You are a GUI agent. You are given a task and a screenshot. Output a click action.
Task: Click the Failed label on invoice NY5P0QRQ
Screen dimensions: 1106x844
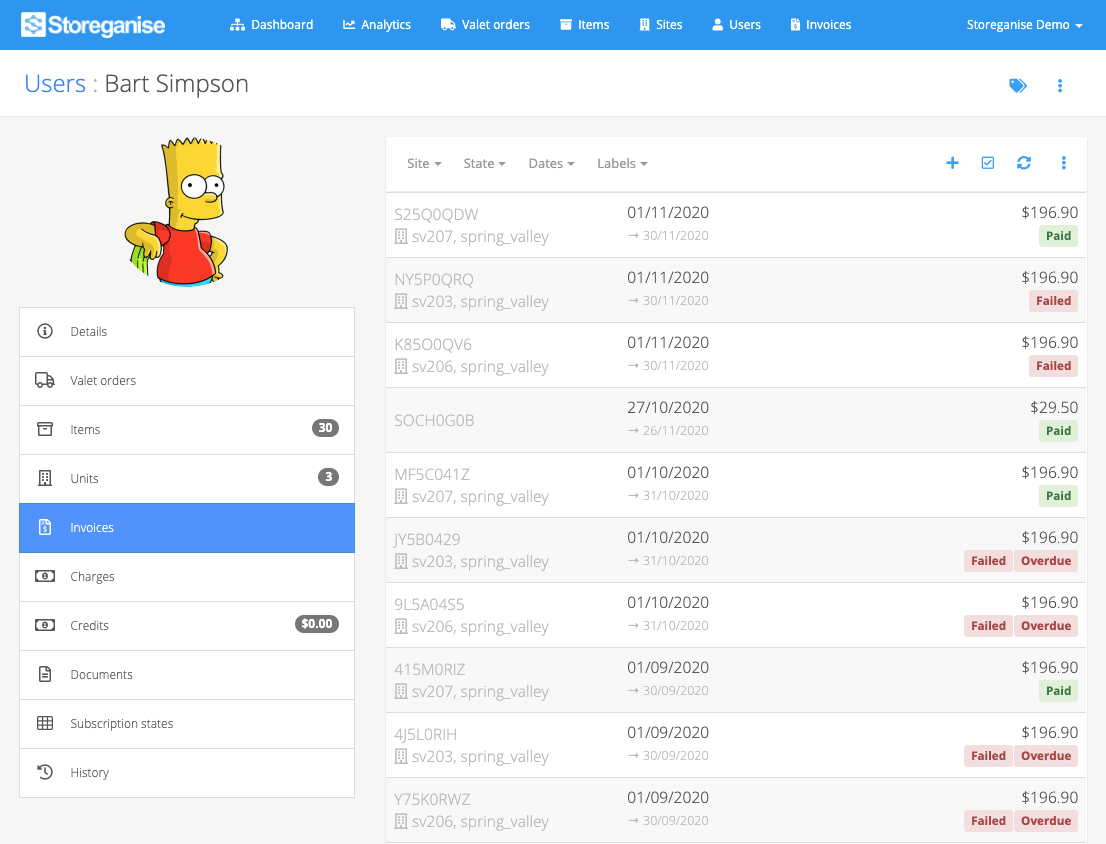tap(1053, 301)
